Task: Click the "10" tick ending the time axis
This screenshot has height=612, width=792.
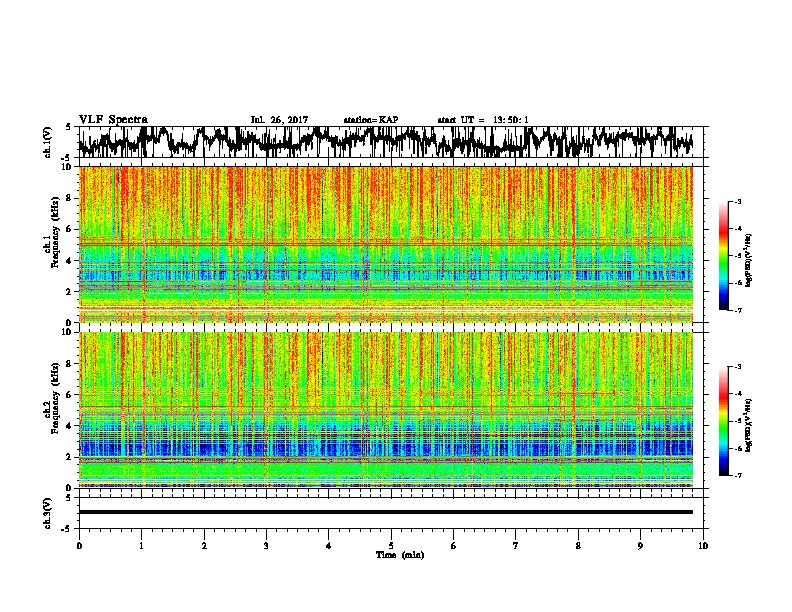Action: [x=703, y=546]
